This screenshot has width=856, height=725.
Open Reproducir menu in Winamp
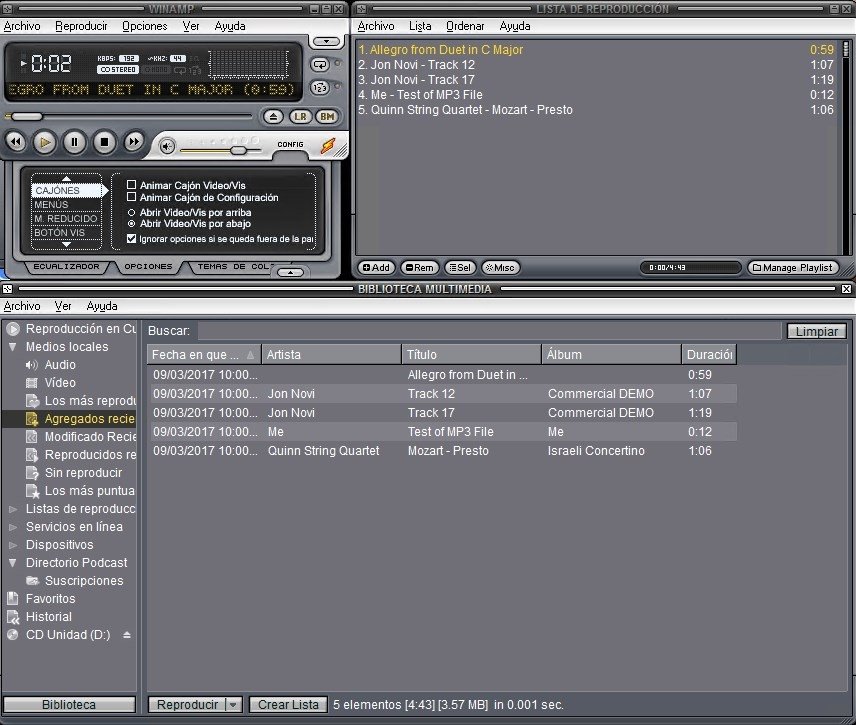pyautogui.click(x=81, y=26)
